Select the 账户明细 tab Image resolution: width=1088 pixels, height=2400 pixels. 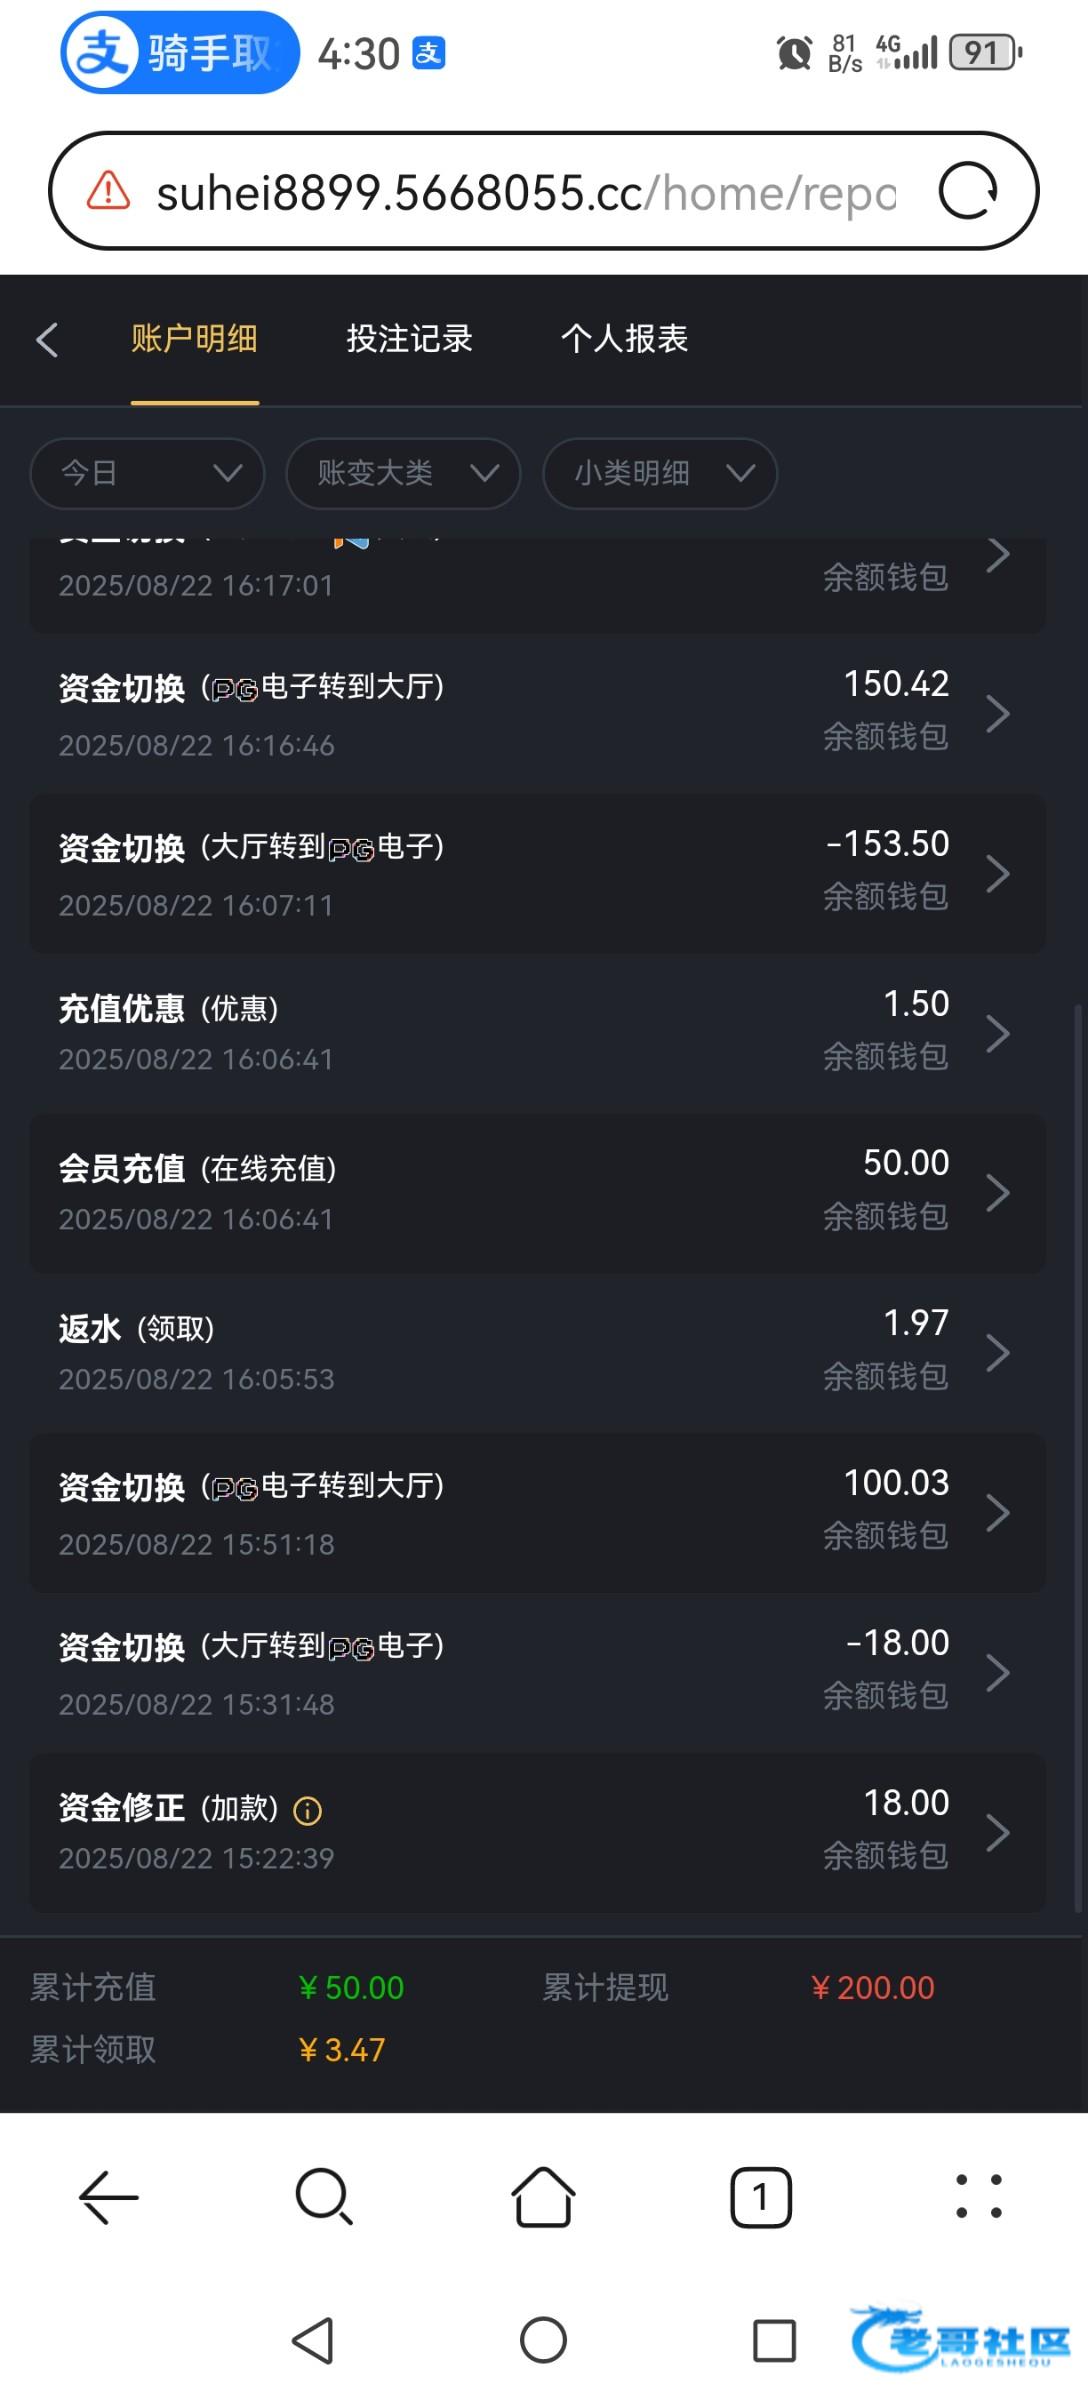click(x=194, y=339)
